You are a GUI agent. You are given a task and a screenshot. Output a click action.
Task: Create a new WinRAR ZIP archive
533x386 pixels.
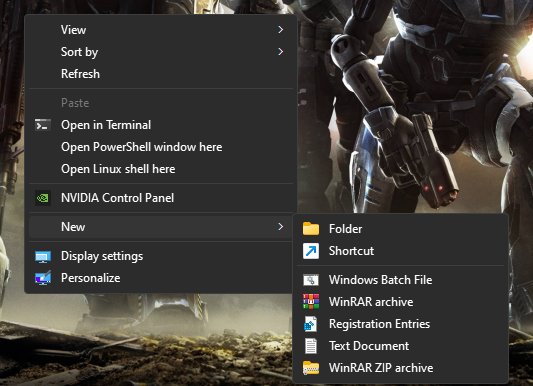pos(400,368)
